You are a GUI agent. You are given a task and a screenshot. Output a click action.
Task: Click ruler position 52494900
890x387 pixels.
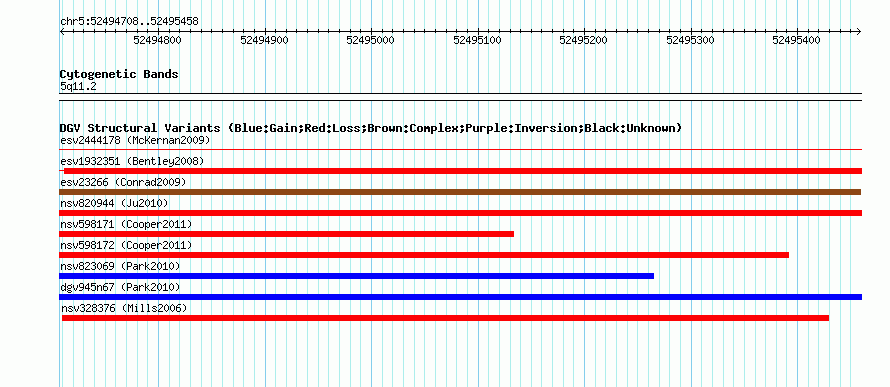264,40
